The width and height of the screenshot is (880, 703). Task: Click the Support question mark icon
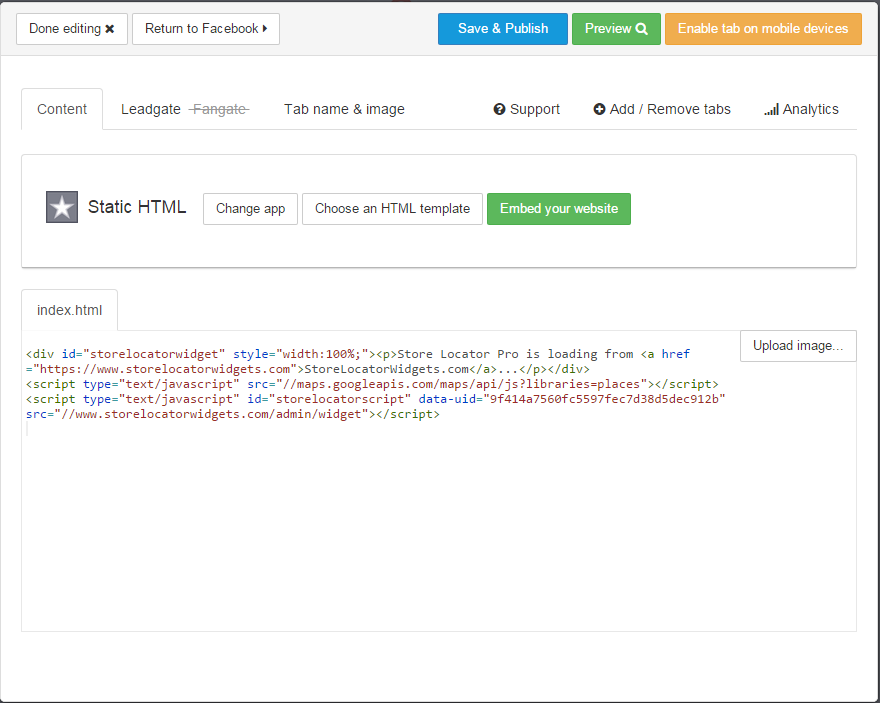point(499,109)
